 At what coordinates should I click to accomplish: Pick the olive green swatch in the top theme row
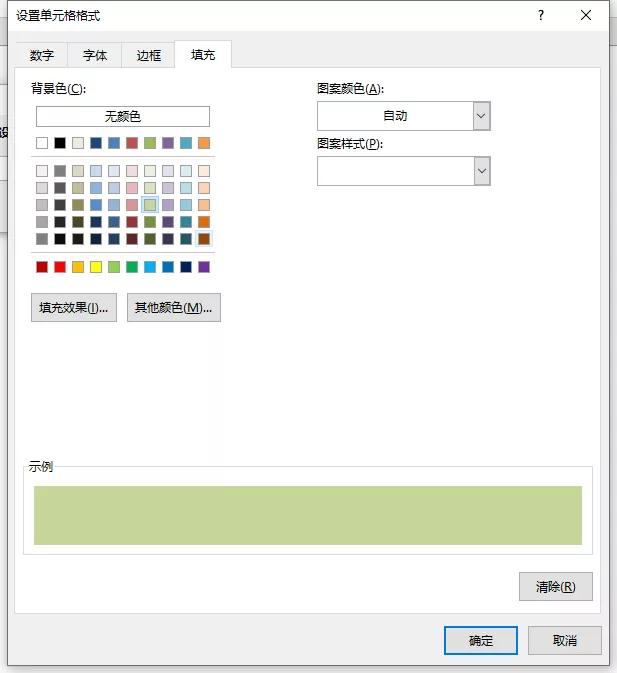(150, 143)
